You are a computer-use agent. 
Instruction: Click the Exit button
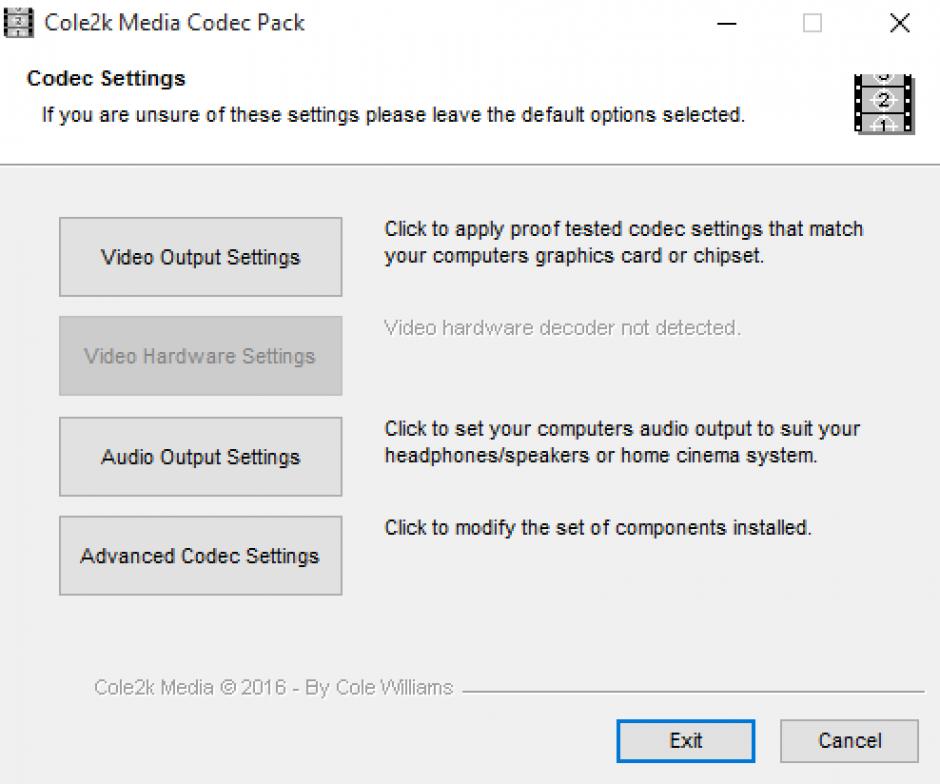pyautogui.click(x=685, y=741)
